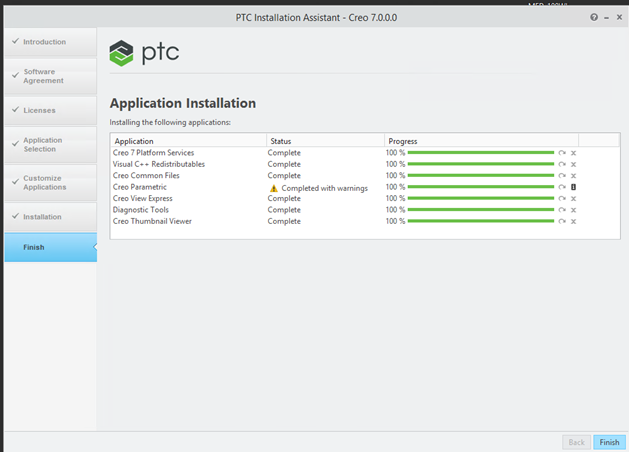Click the X icon for Creo Thumbnail Viewer

[574, 221]
